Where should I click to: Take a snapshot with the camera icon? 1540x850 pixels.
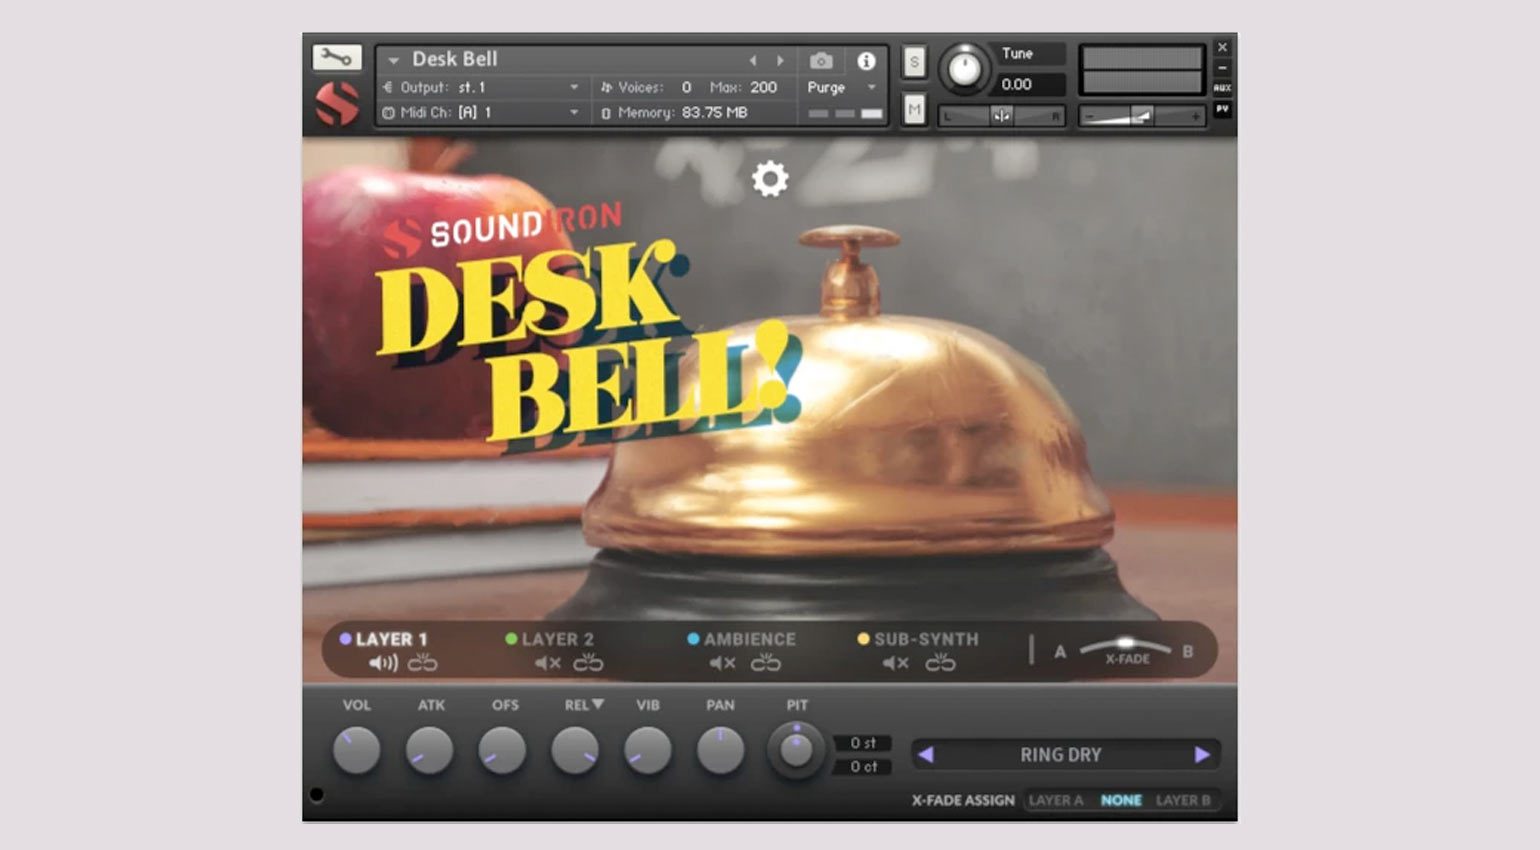pyautogui.click(x=820, y=61)
